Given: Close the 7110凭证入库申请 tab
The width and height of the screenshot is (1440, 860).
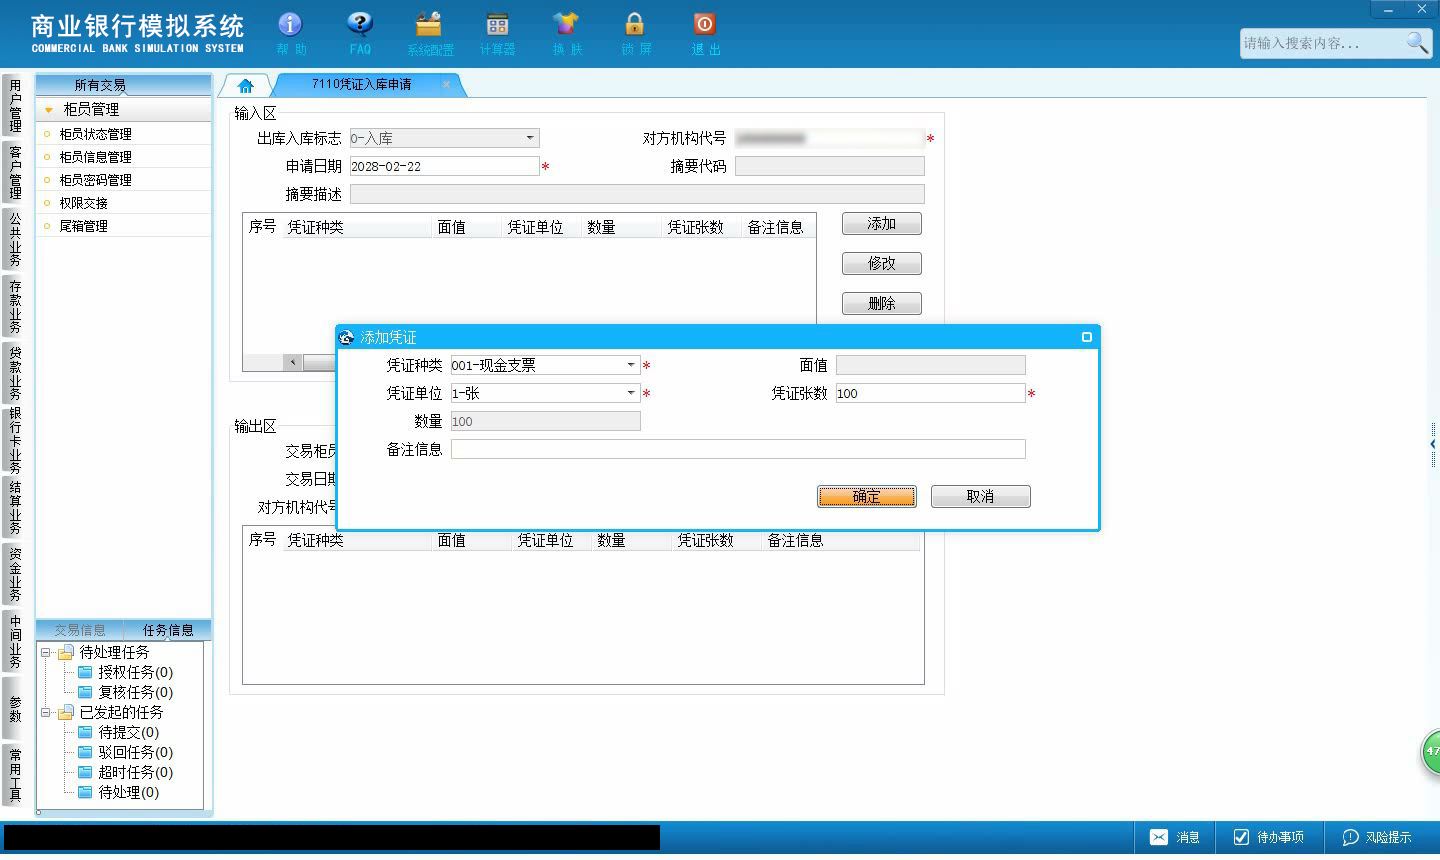Looking at the screenshot, I should pos(446,85).
